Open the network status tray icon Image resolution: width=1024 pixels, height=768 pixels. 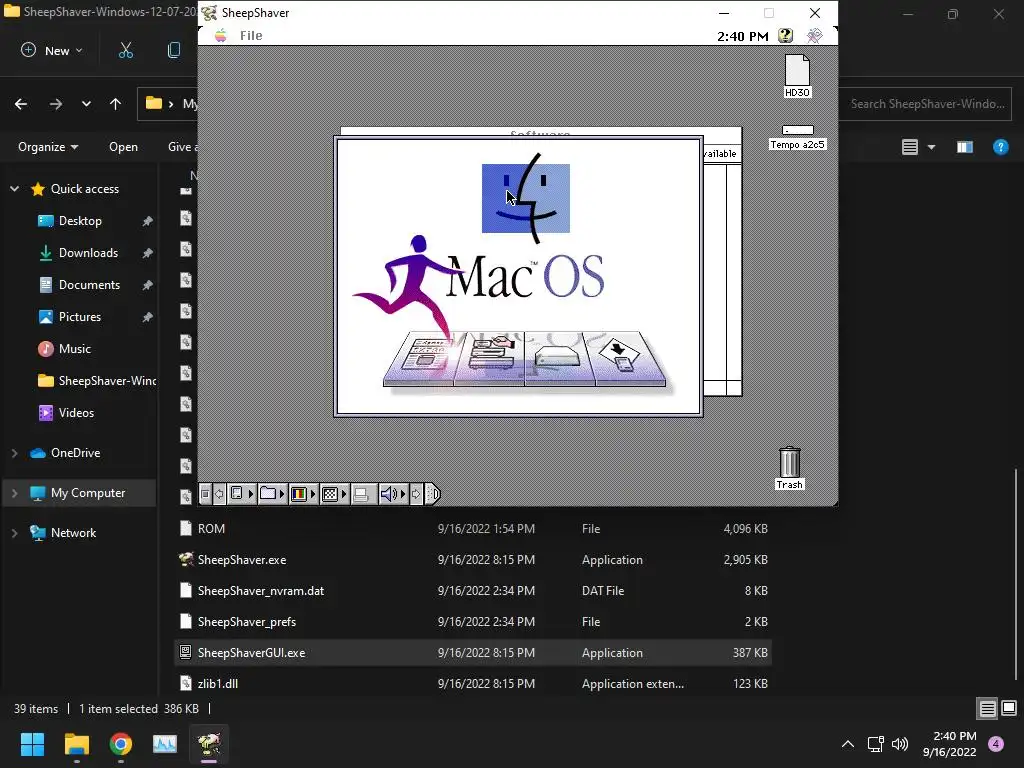coord(876,744)
